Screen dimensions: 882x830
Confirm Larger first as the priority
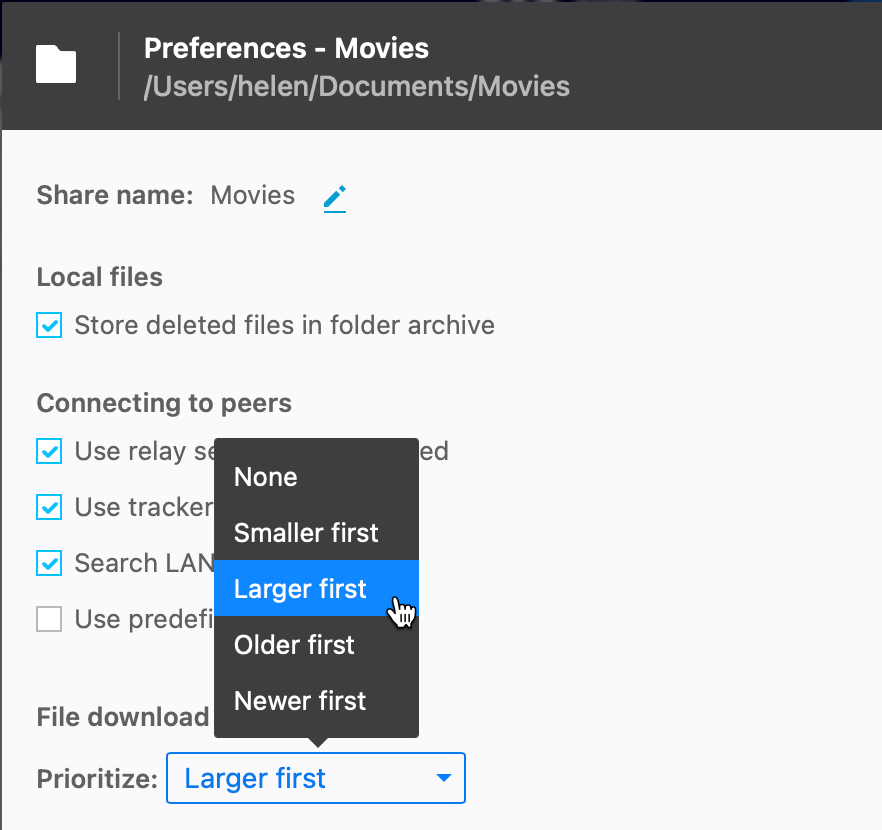coord(300,589)
